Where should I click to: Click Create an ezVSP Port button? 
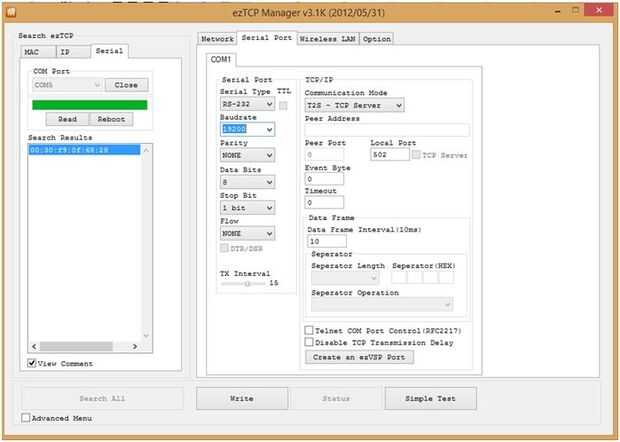click(x=359, y=357)
